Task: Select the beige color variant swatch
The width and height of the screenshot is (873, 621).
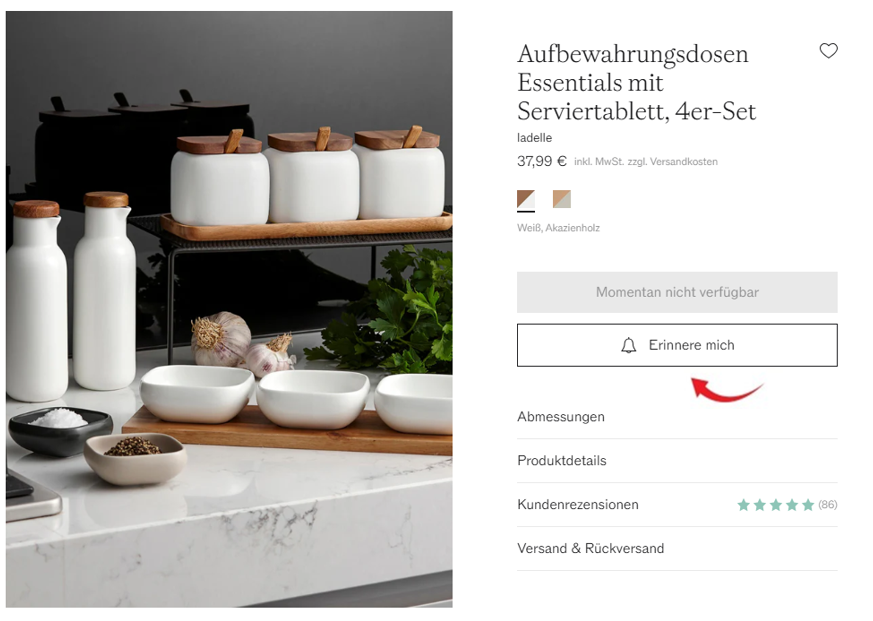Action: 561,199
